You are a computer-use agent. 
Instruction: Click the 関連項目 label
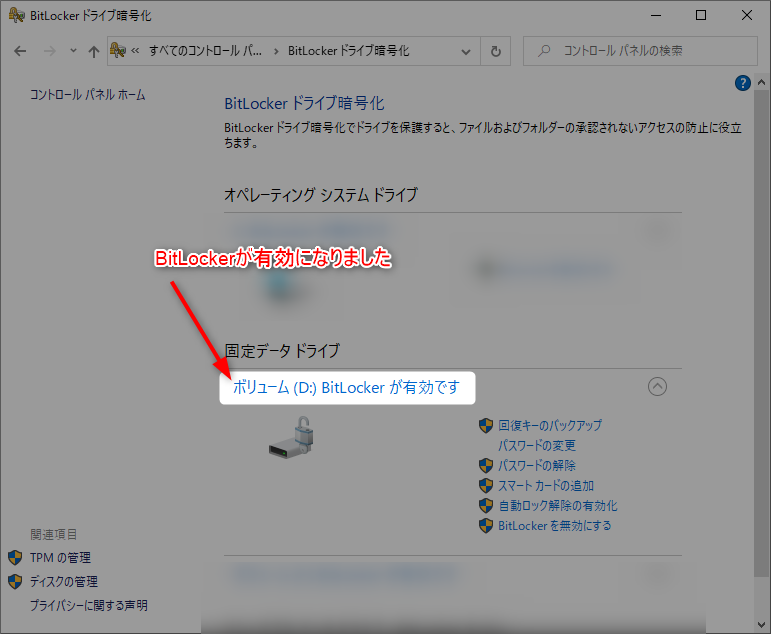pos(54,534)
